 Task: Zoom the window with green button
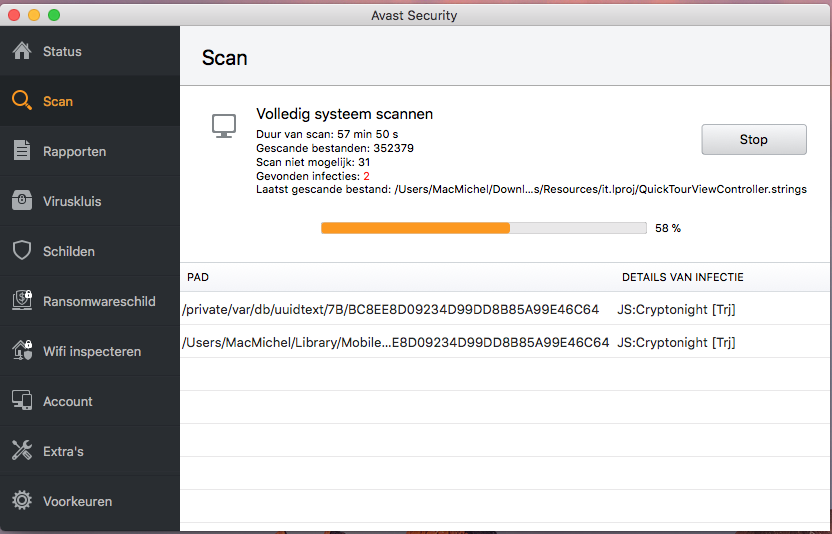54,15
